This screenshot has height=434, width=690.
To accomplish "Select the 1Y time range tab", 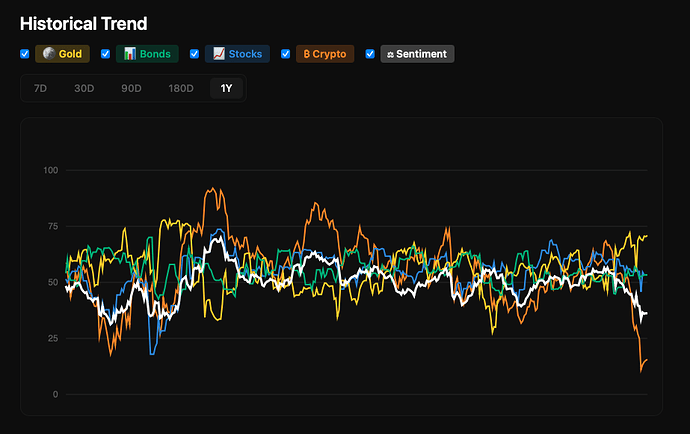I will coord(226,88).
